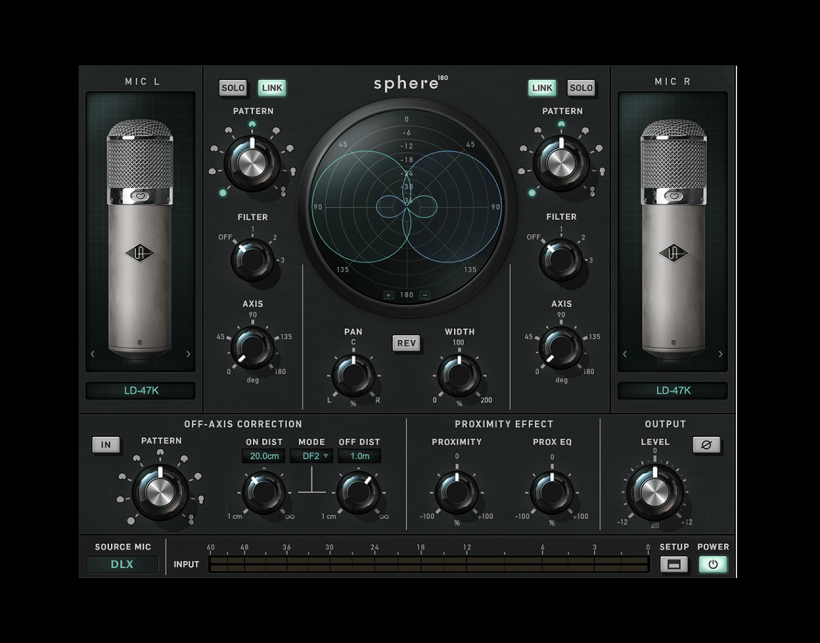This screenshot has width=820, height=643.
Task: Select Off-Axis Correction figure-8 pattern icon
Action: [x=191, y=520]
